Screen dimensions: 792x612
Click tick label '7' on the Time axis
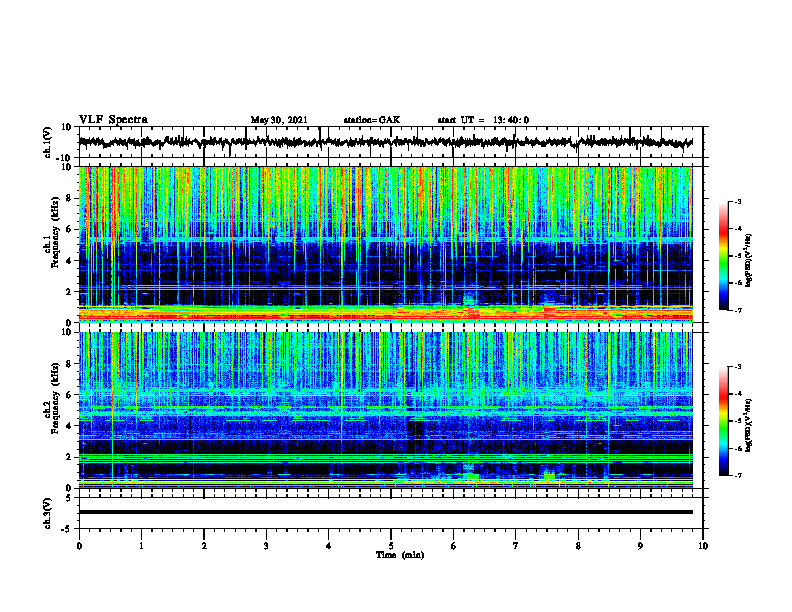pyautogui.click(x=516, y=546)
